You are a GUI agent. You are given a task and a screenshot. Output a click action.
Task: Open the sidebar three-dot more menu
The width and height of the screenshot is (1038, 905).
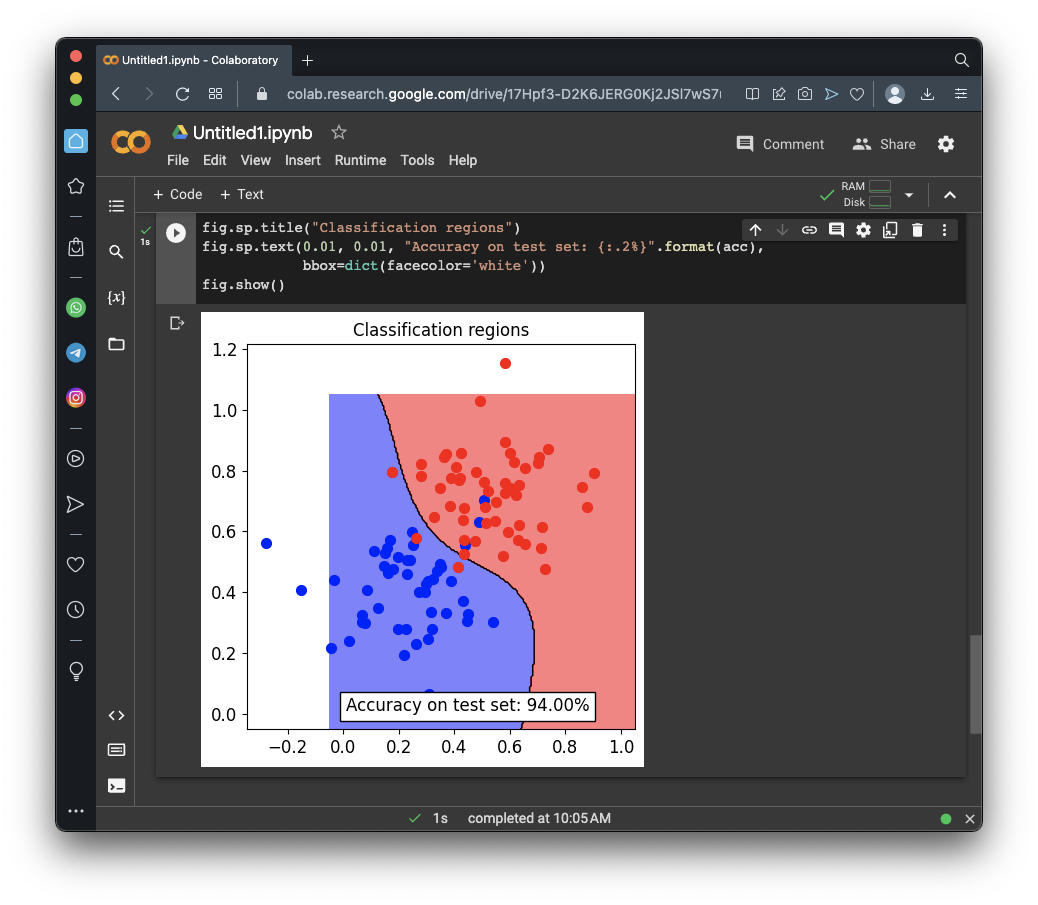76,811
